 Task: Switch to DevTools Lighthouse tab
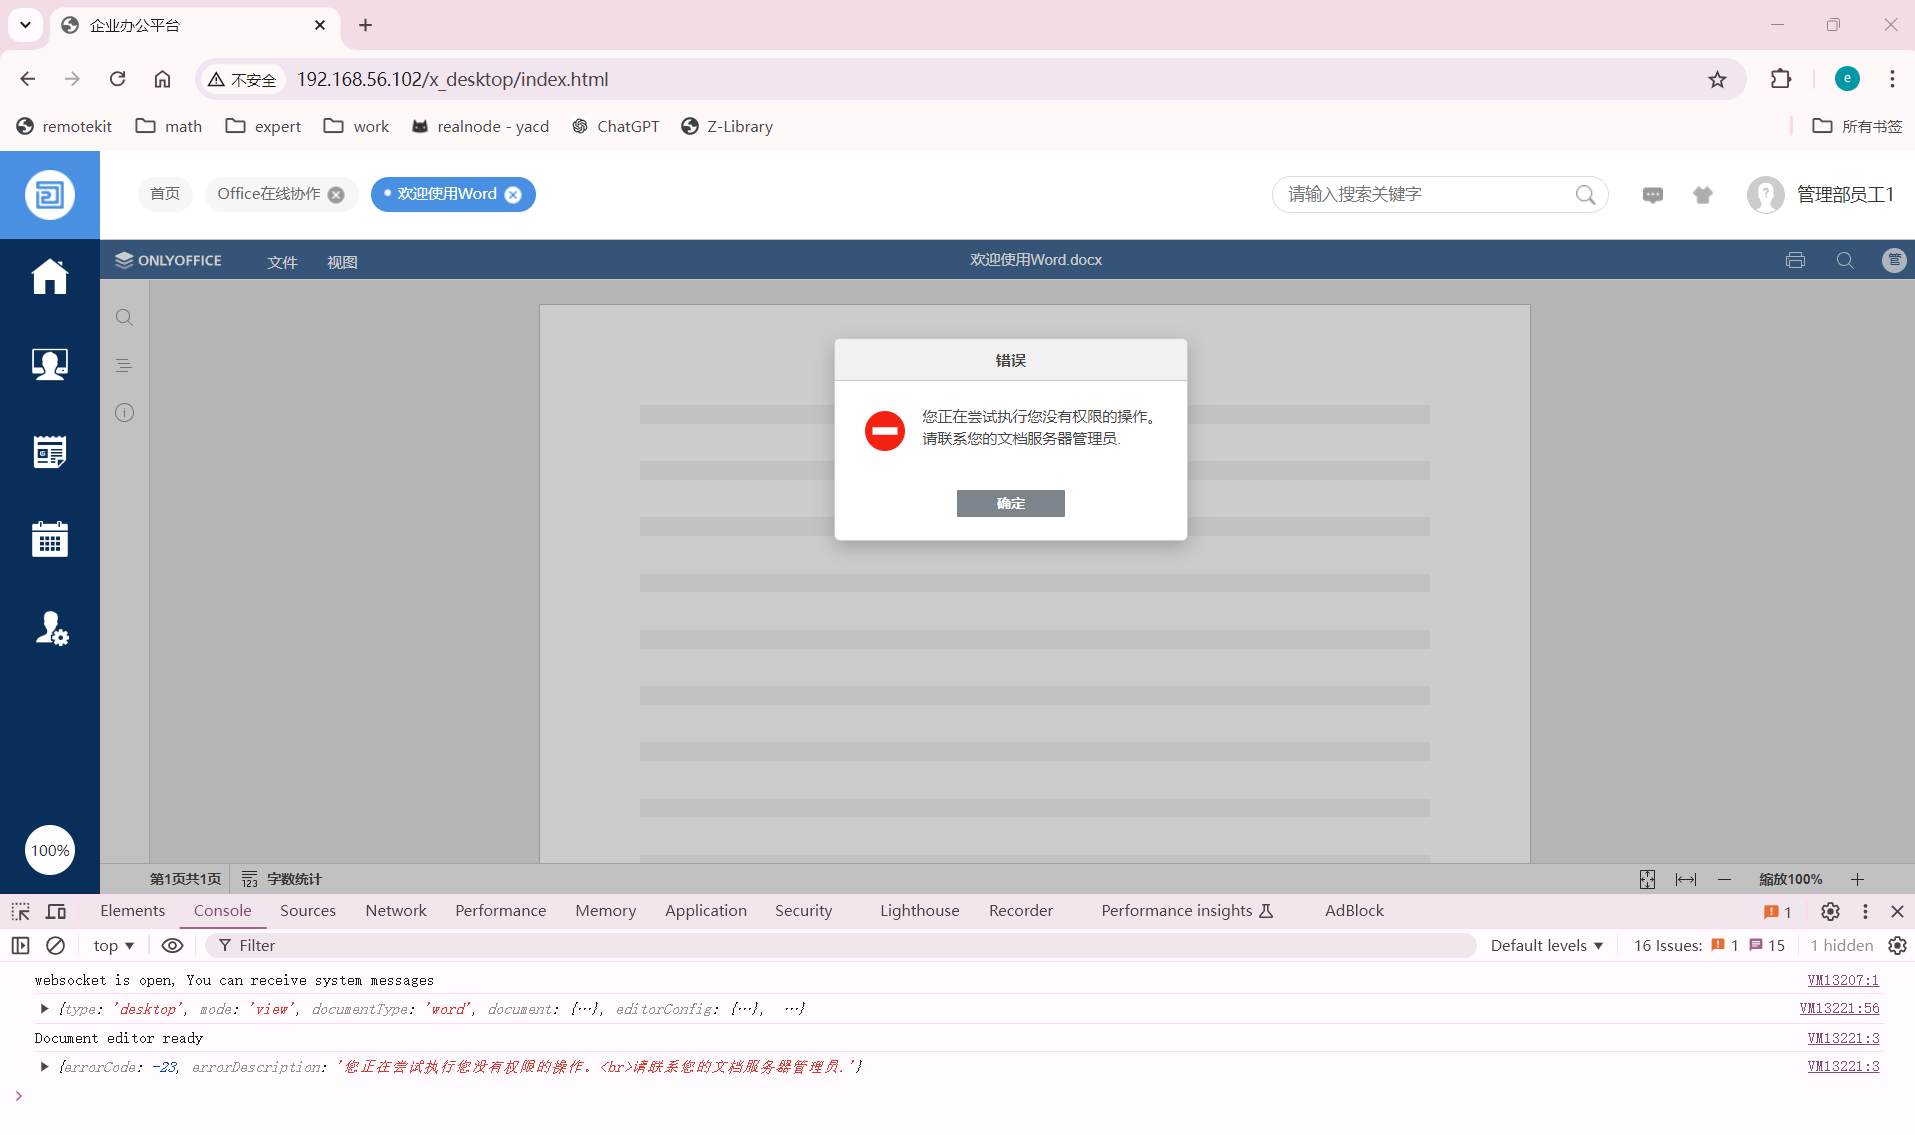pyautogui.click(x=920, y=910)
